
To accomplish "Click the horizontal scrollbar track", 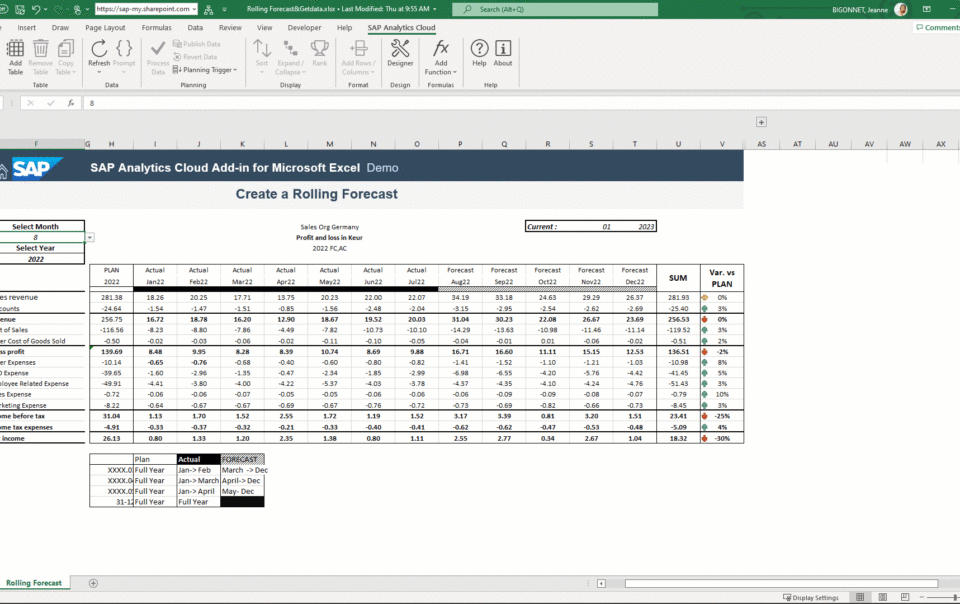I will pyautogui.click(x=781, y=583).
